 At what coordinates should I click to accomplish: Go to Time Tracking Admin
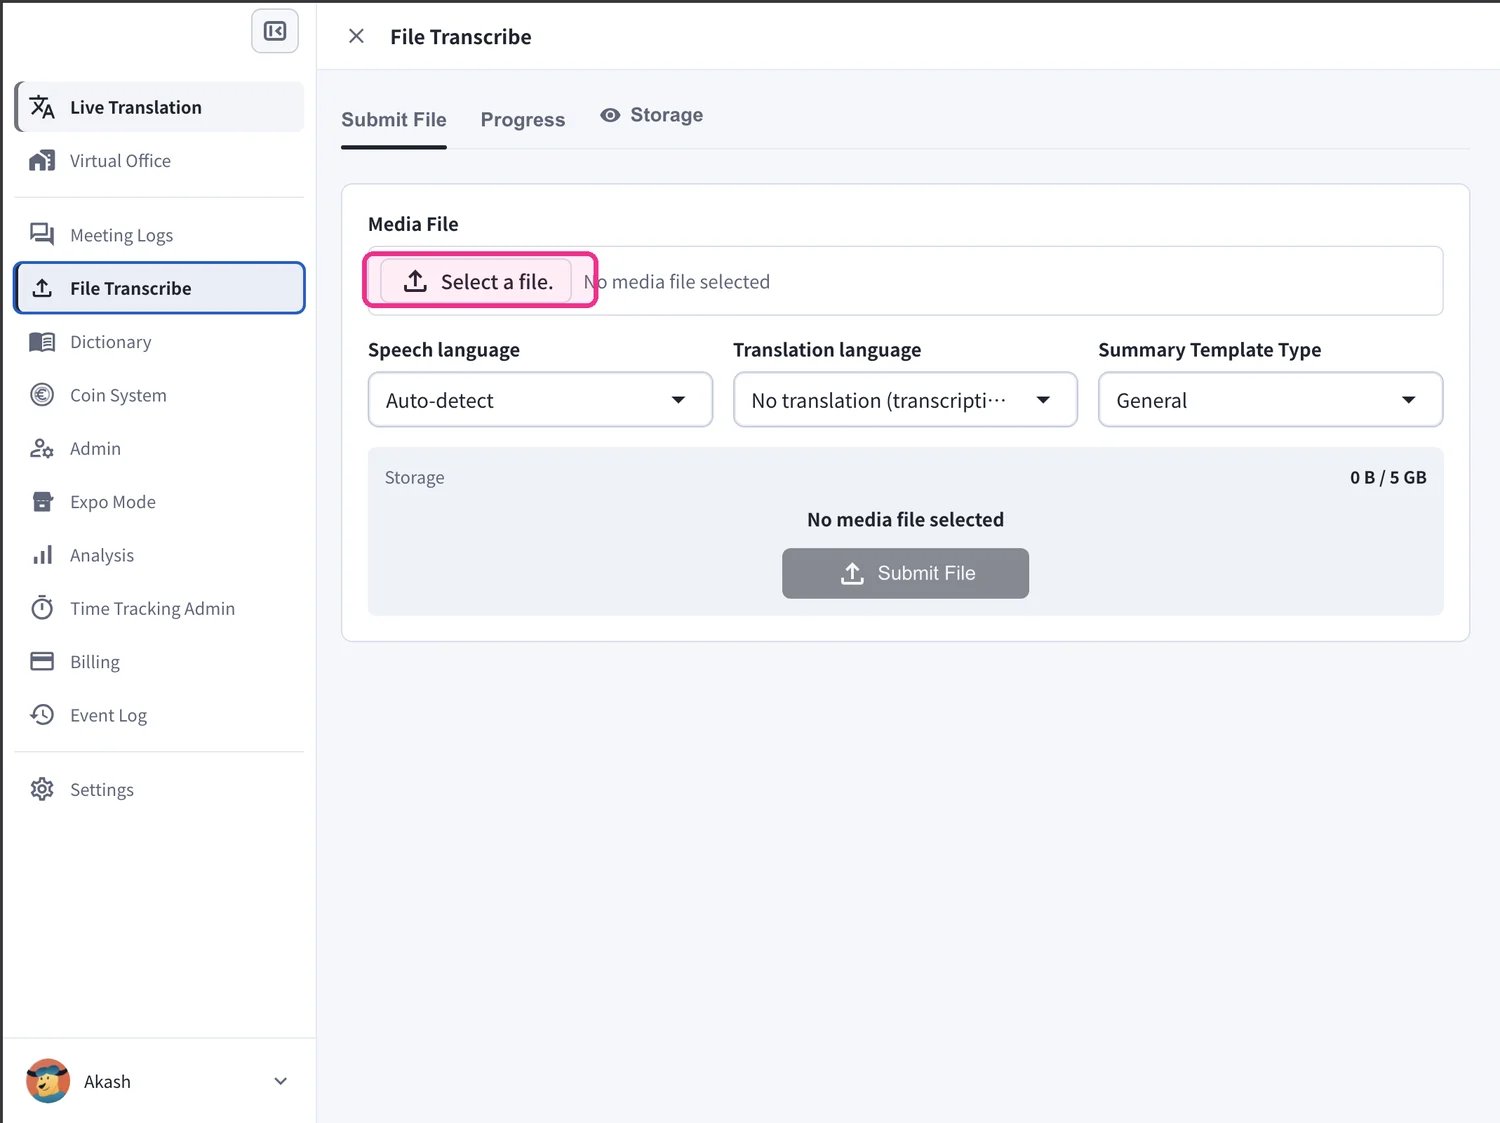(160, 608)
